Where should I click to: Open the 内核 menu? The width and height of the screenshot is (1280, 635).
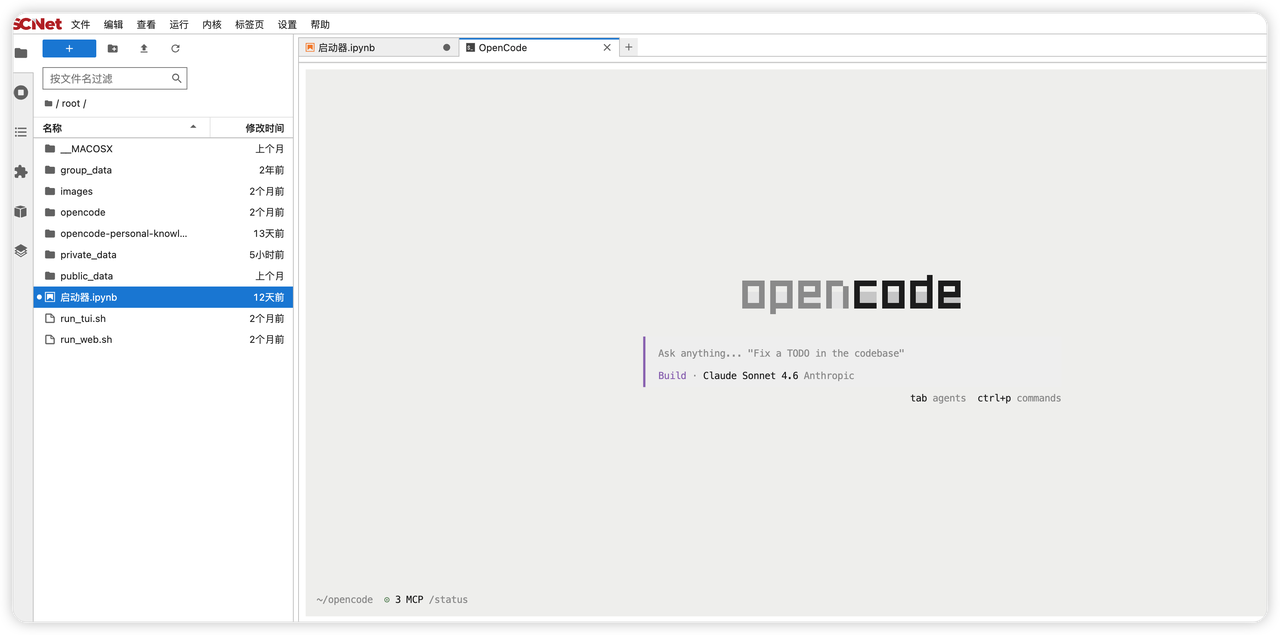pos(212,24)
